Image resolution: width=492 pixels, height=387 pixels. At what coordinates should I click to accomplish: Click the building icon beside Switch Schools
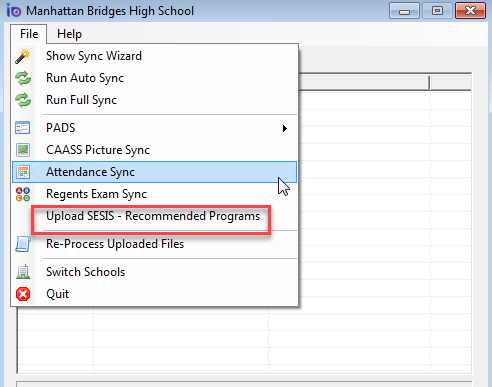click(23, 272)
